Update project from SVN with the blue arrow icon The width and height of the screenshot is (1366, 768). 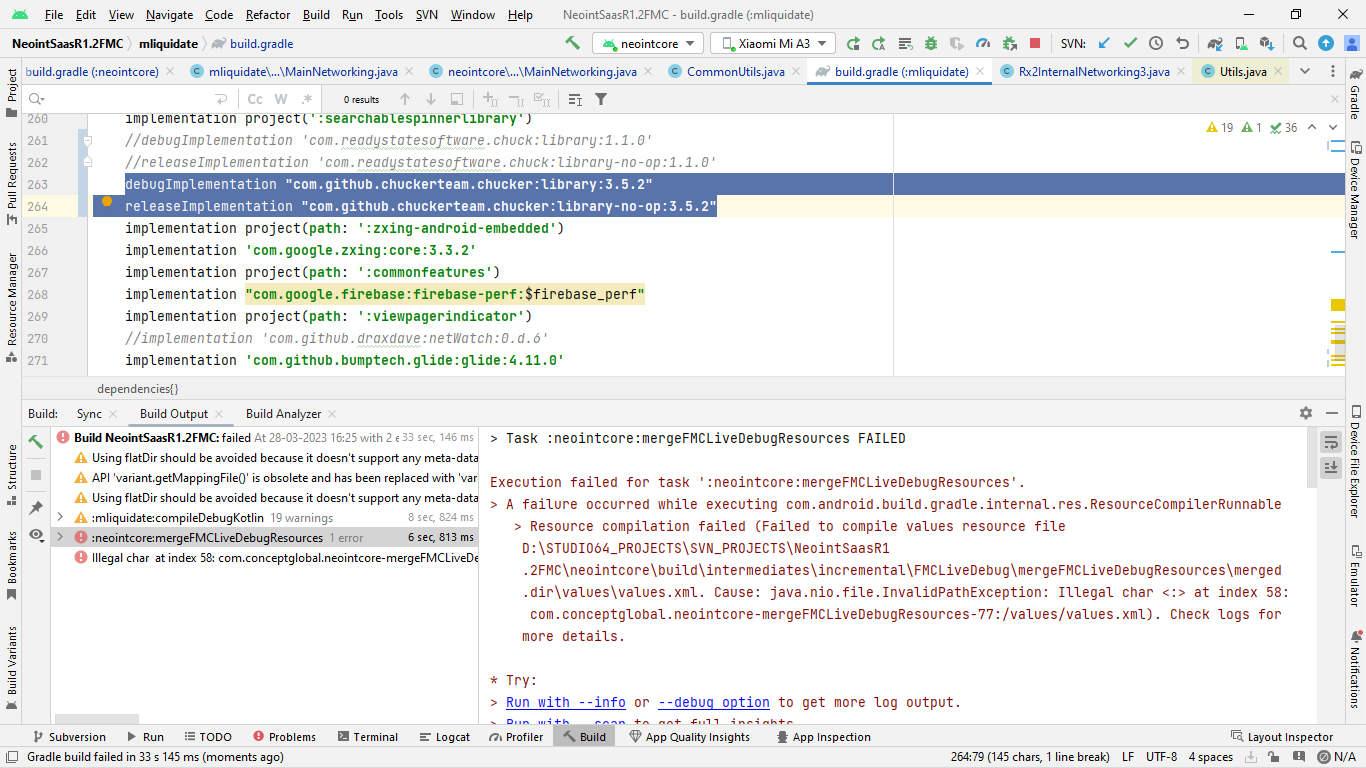1103,44
